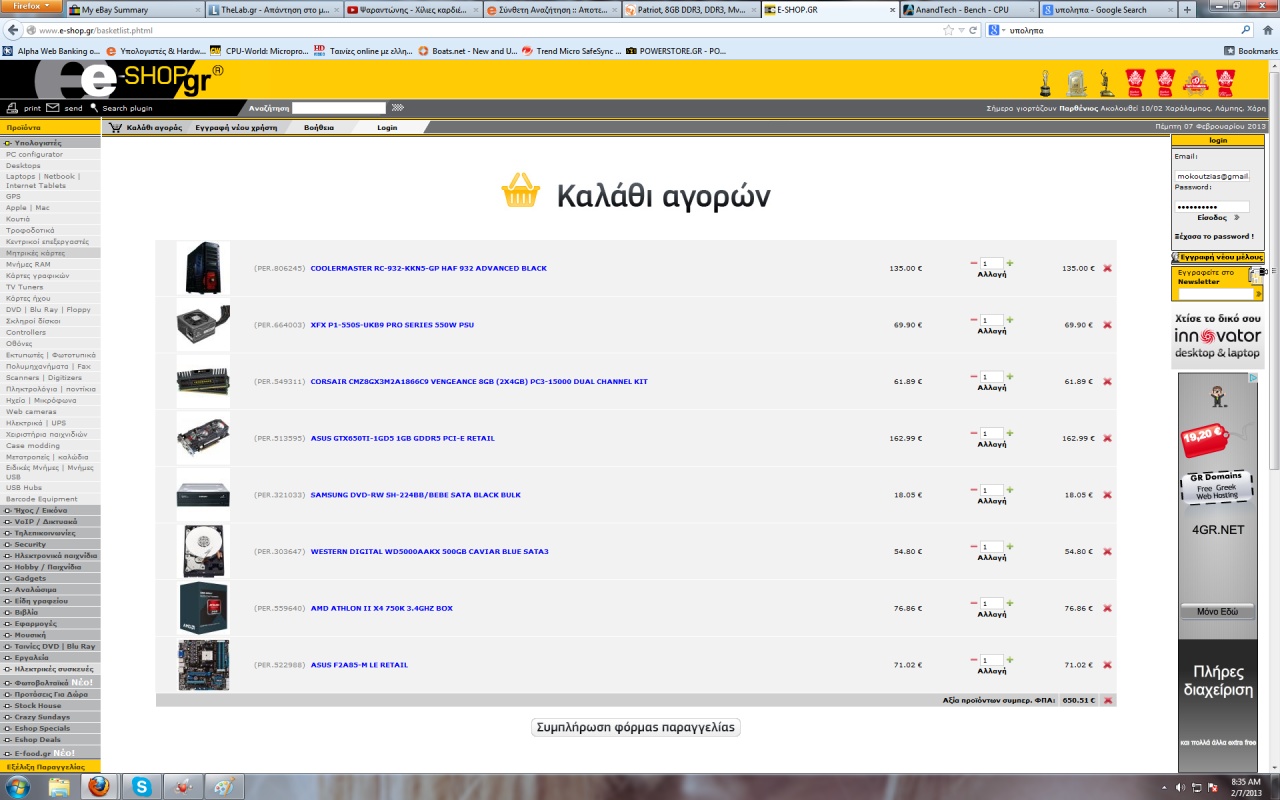Increase ASUS GTX650TI quantity green plus
The width and height of the screenshot is (1280, 800).
click(1010, 433)
